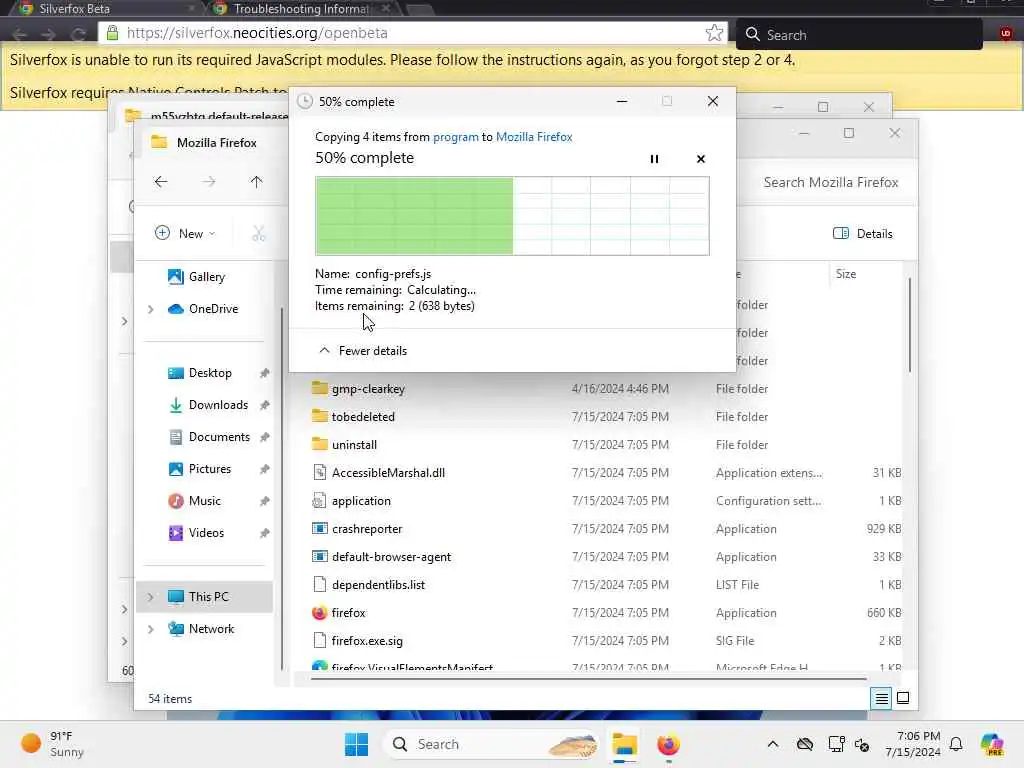This screenshot has height=768, width=1024.
Task: Expand the OneDrive tree node
Action: coord(151,309)
